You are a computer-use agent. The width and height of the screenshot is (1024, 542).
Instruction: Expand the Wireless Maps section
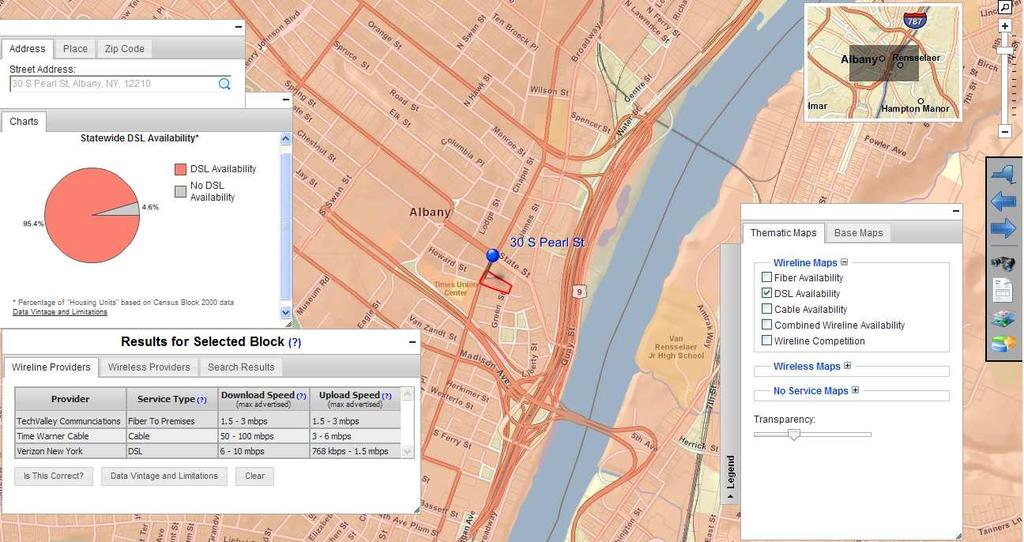(847, 366)
